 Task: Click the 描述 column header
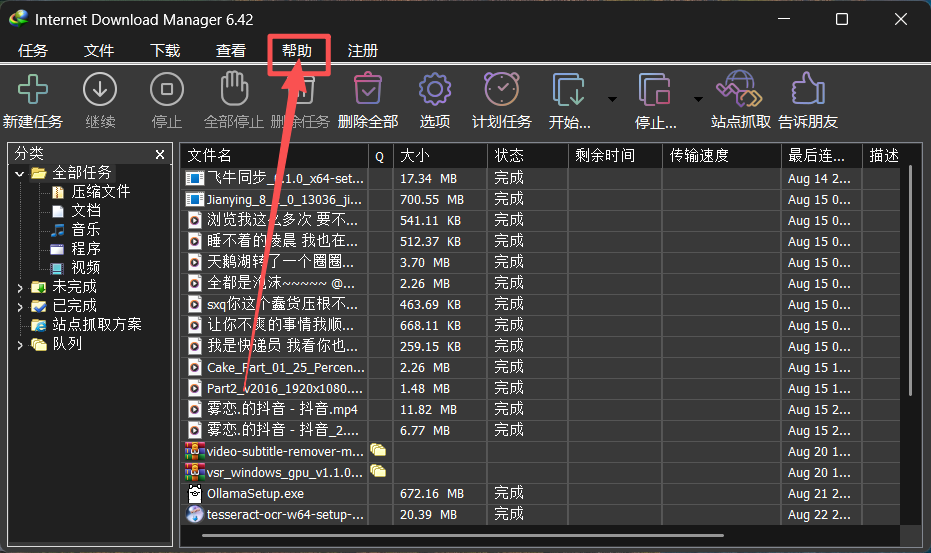(884, 156)
